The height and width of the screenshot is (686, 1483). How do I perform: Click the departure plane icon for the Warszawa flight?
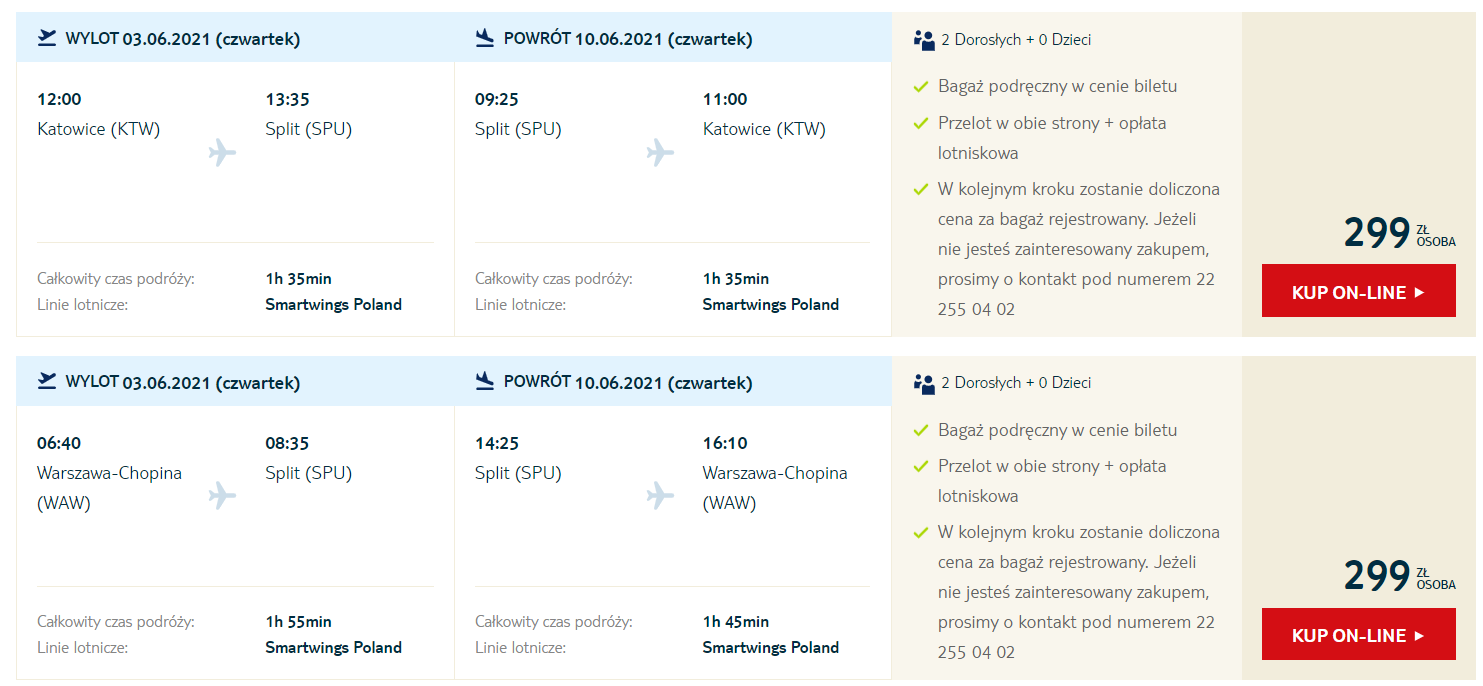pos(47,381)
